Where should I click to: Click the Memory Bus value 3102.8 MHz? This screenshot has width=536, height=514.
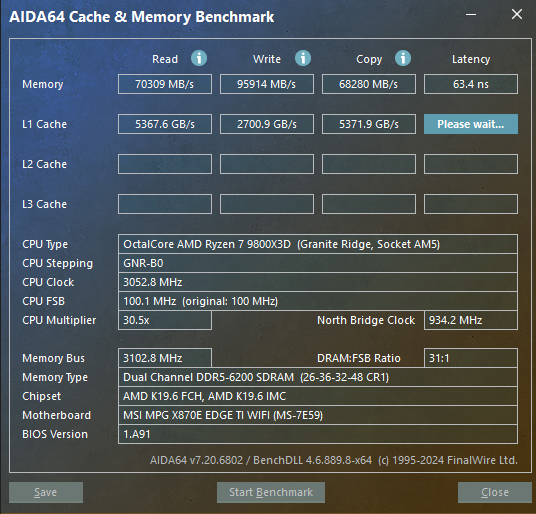[x=165, y=358]
